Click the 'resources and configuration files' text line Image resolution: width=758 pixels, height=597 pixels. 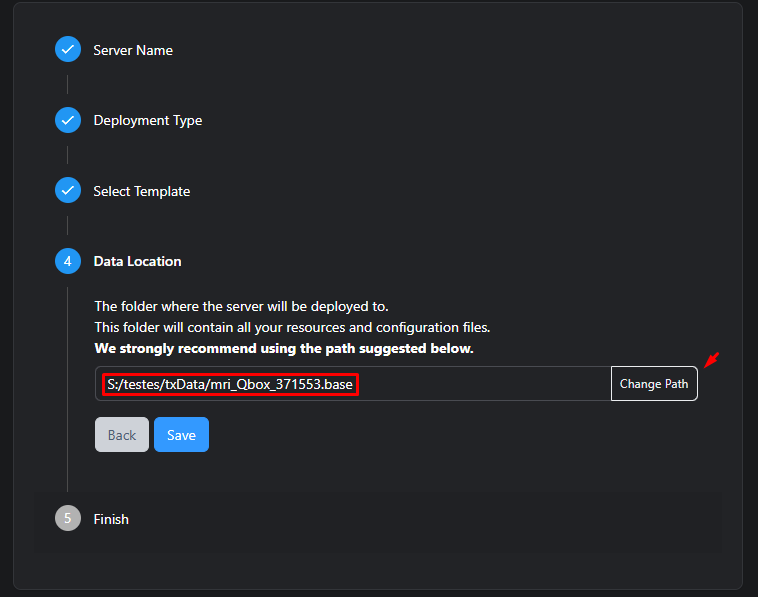(291, 327)
